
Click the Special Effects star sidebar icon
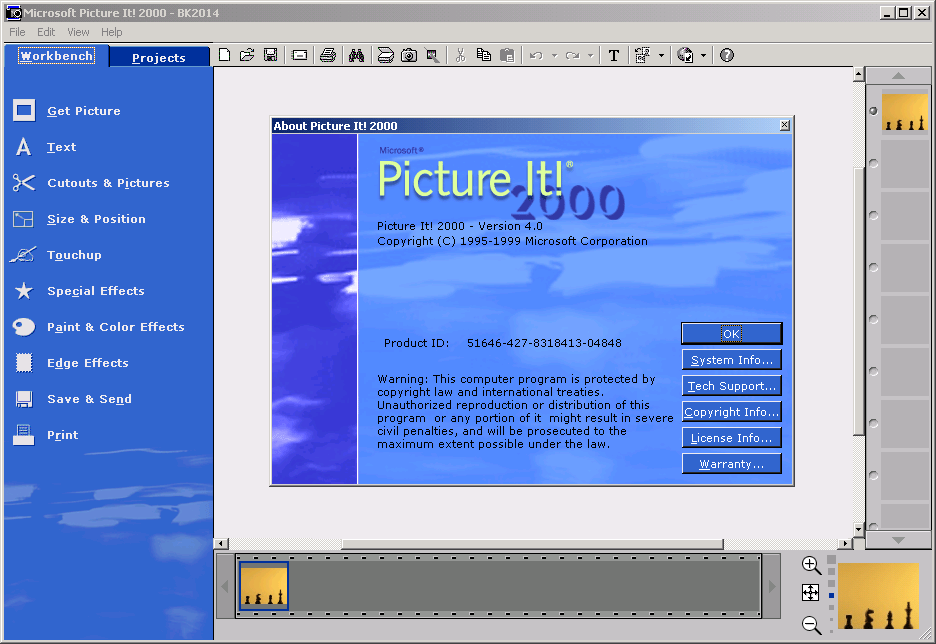coord(24,291)
